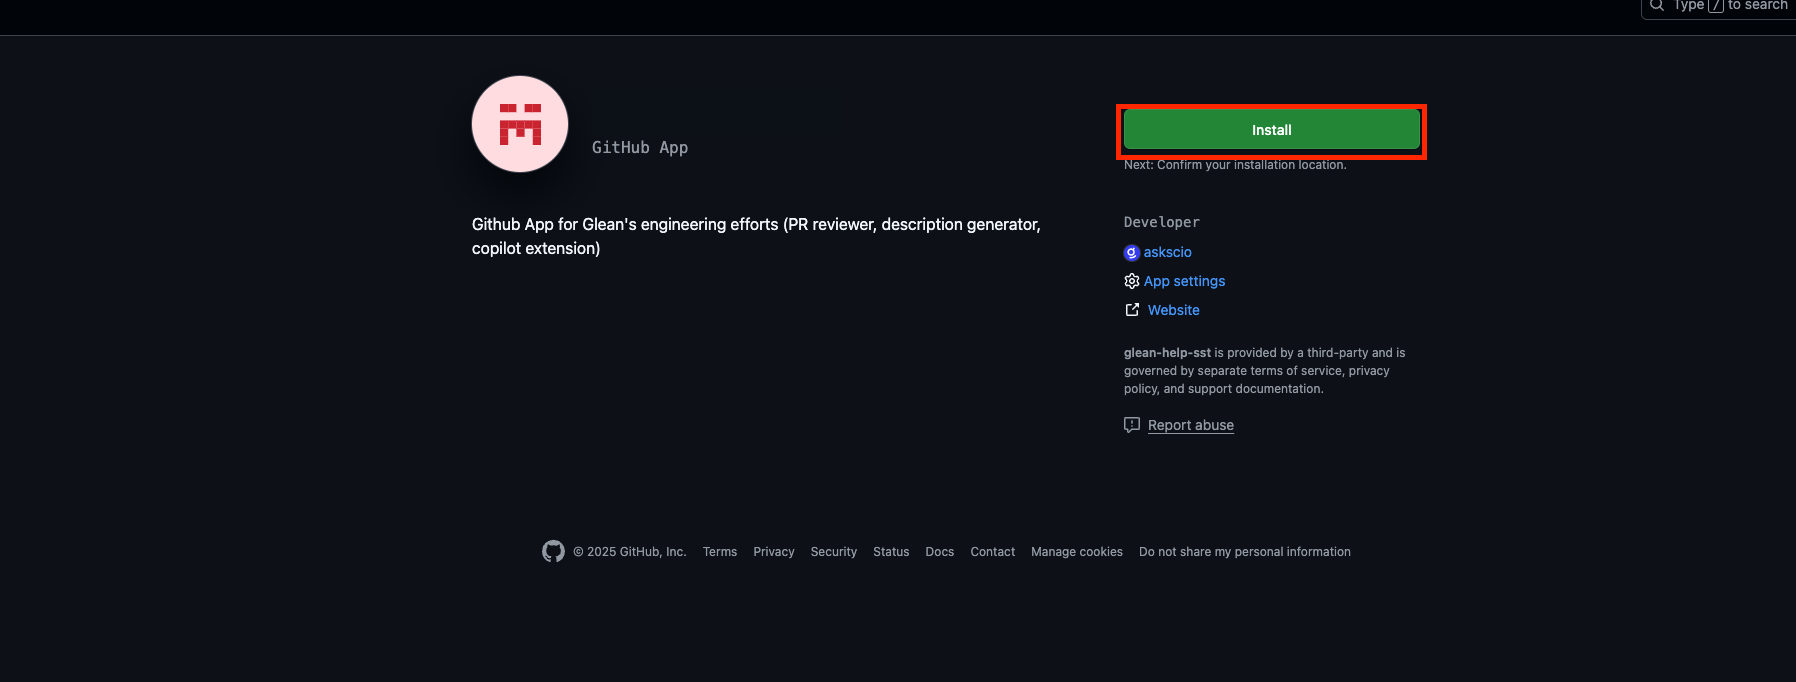This screenshot has width=1796, height=682.
Task: Click the GitHub Octocat logo in footer
Action: pyautogui.click(x=553, y=551)
